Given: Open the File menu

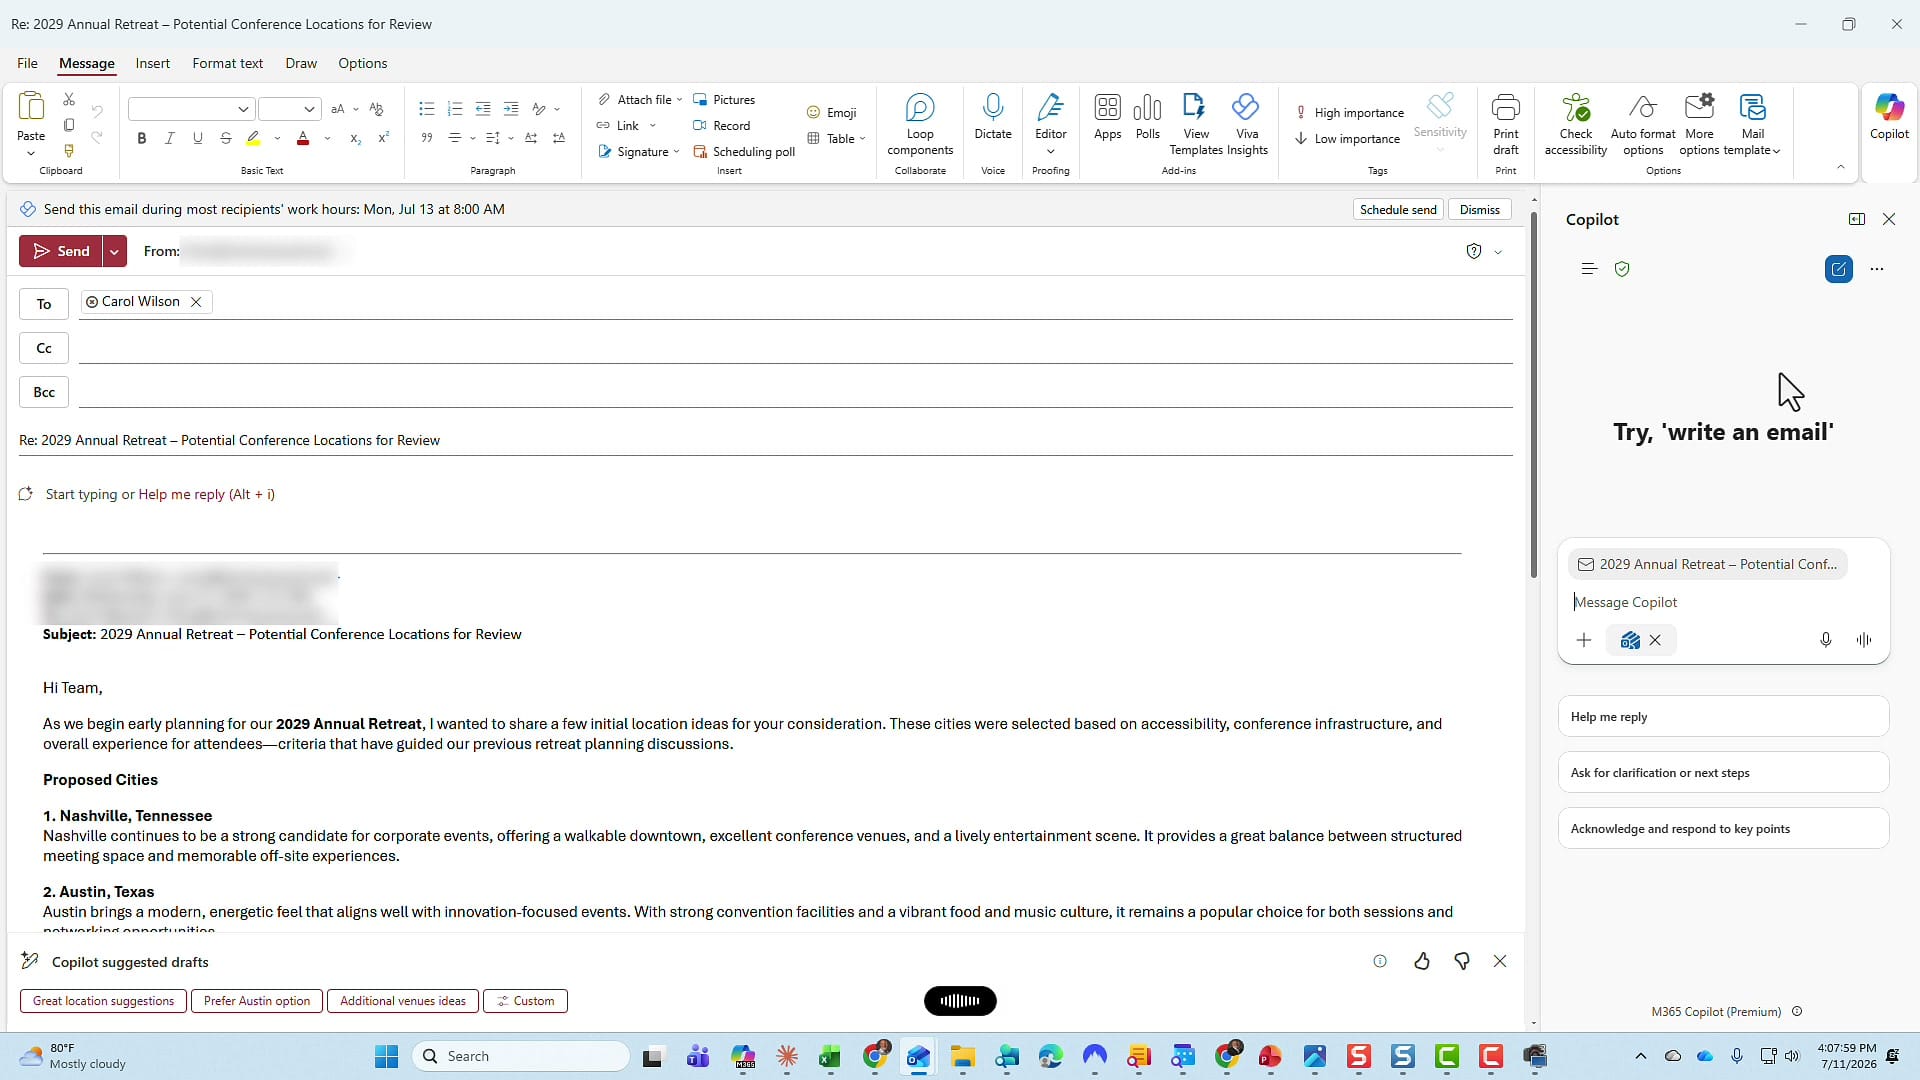Looking at the screenshot, I should click(x=27, y=63).
